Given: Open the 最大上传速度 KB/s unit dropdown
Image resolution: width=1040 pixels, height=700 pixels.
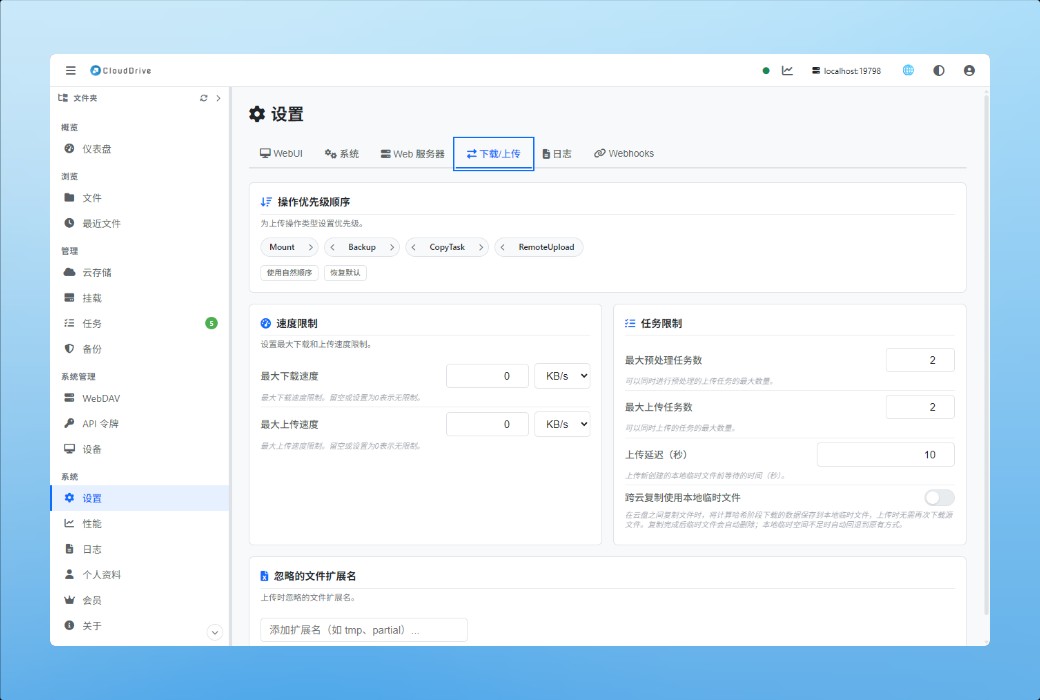Looking at the screenshot, I should point(562,424).
